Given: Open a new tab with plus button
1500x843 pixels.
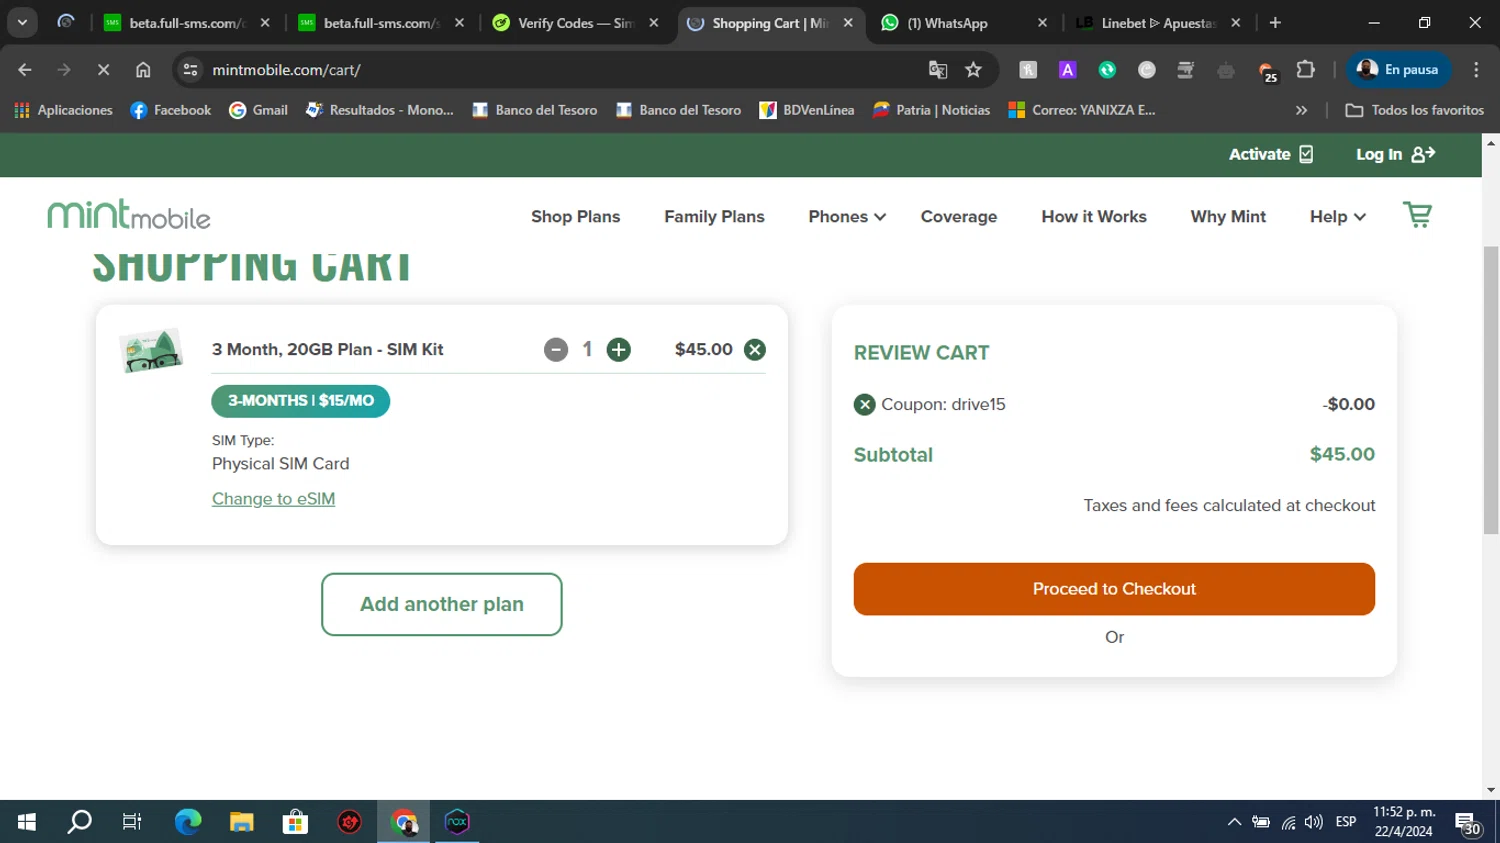Looking at the screenshot, I should click(x=1275, y=23).
